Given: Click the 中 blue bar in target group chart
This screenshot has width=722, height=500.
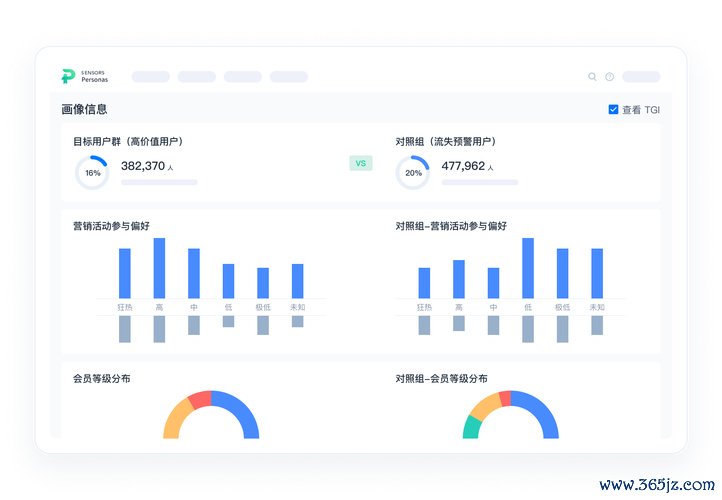Looking at the screenshot, I should pyautogui.click(x=194, y=273).
